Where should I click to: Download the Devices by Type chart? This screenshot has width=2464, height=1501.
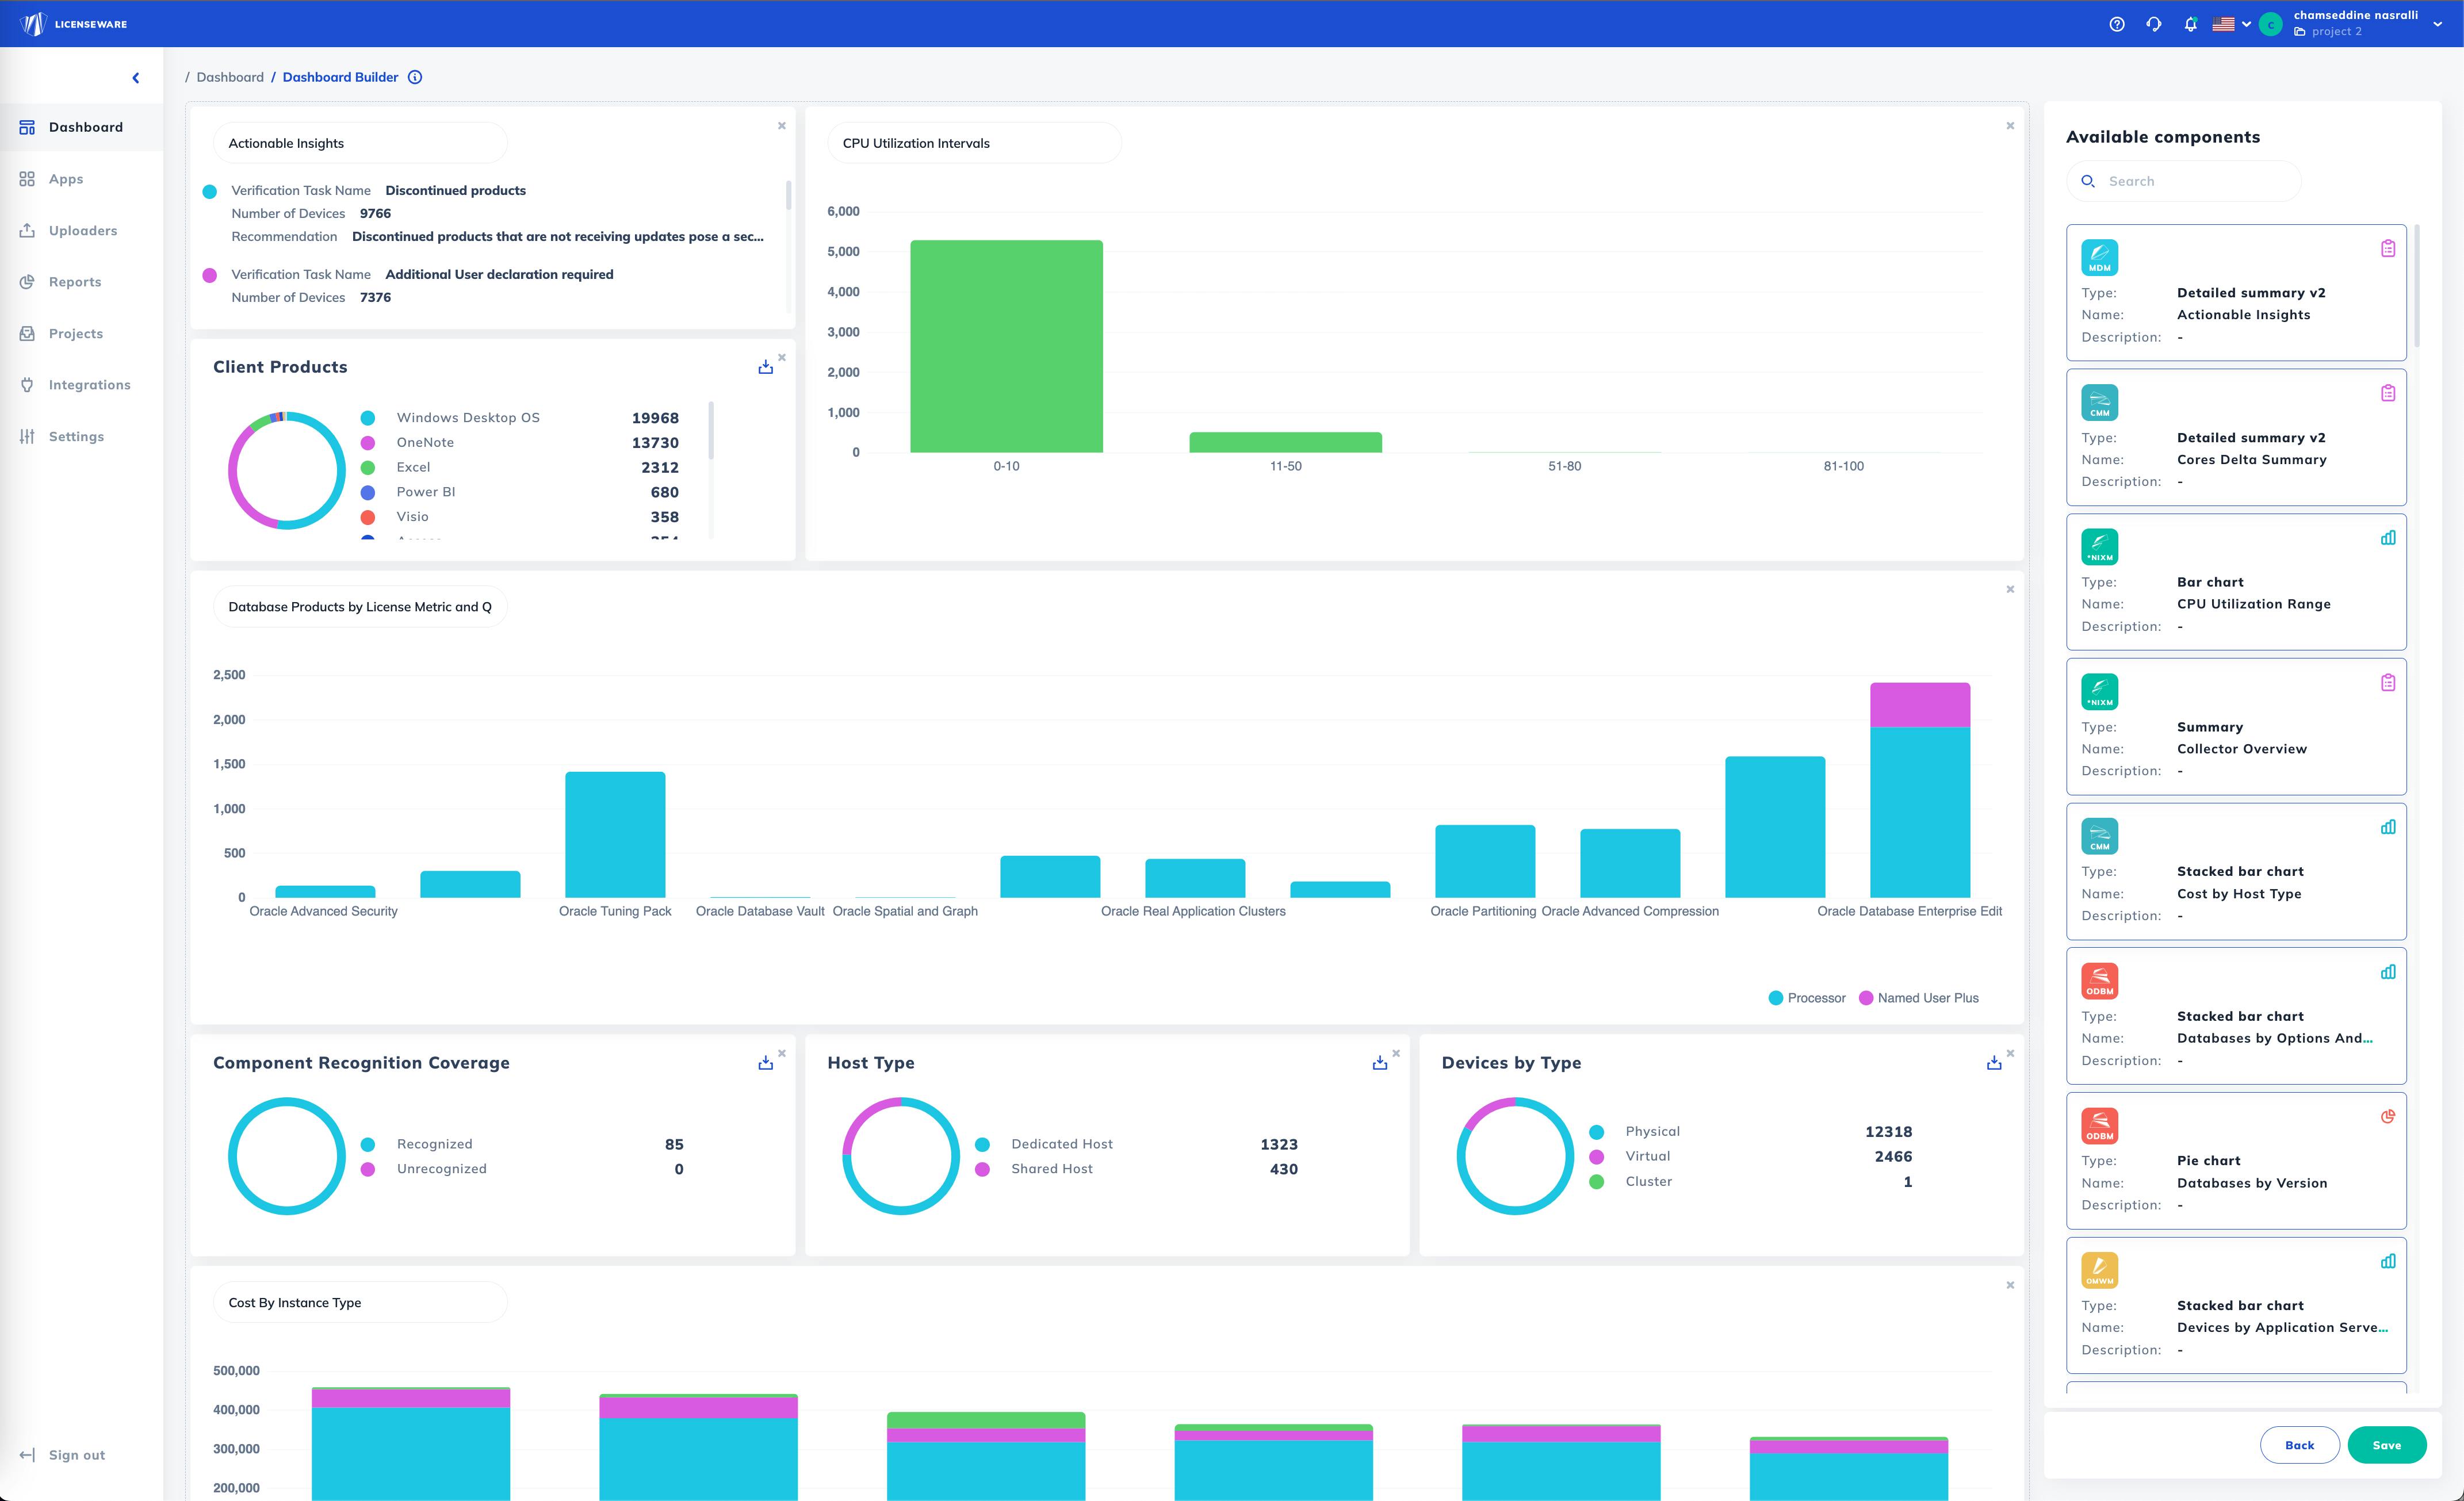[x=1994, y=1063]
